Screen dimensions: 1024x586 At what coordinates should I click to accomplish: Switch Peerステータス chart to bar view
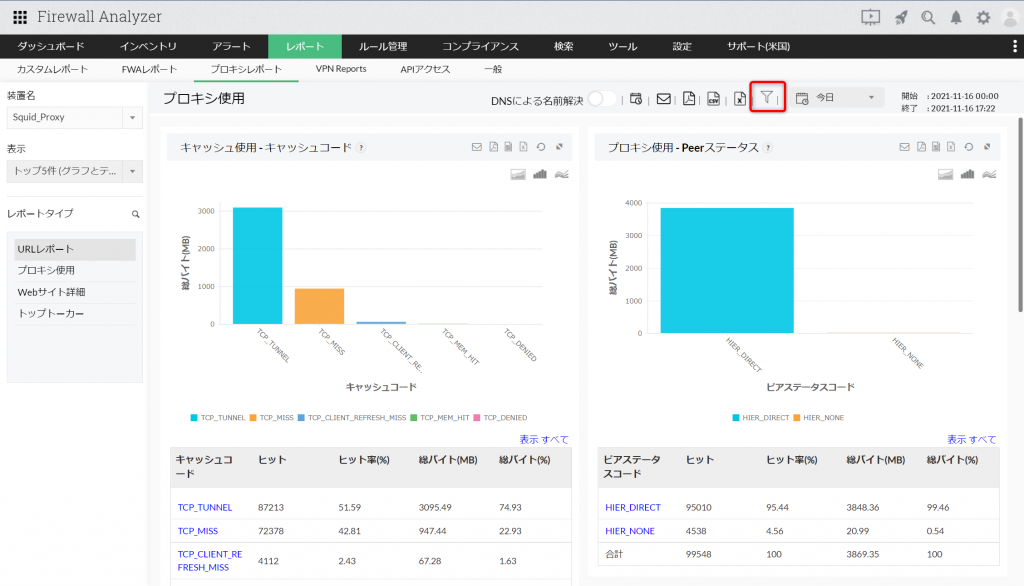pos(967,174)
